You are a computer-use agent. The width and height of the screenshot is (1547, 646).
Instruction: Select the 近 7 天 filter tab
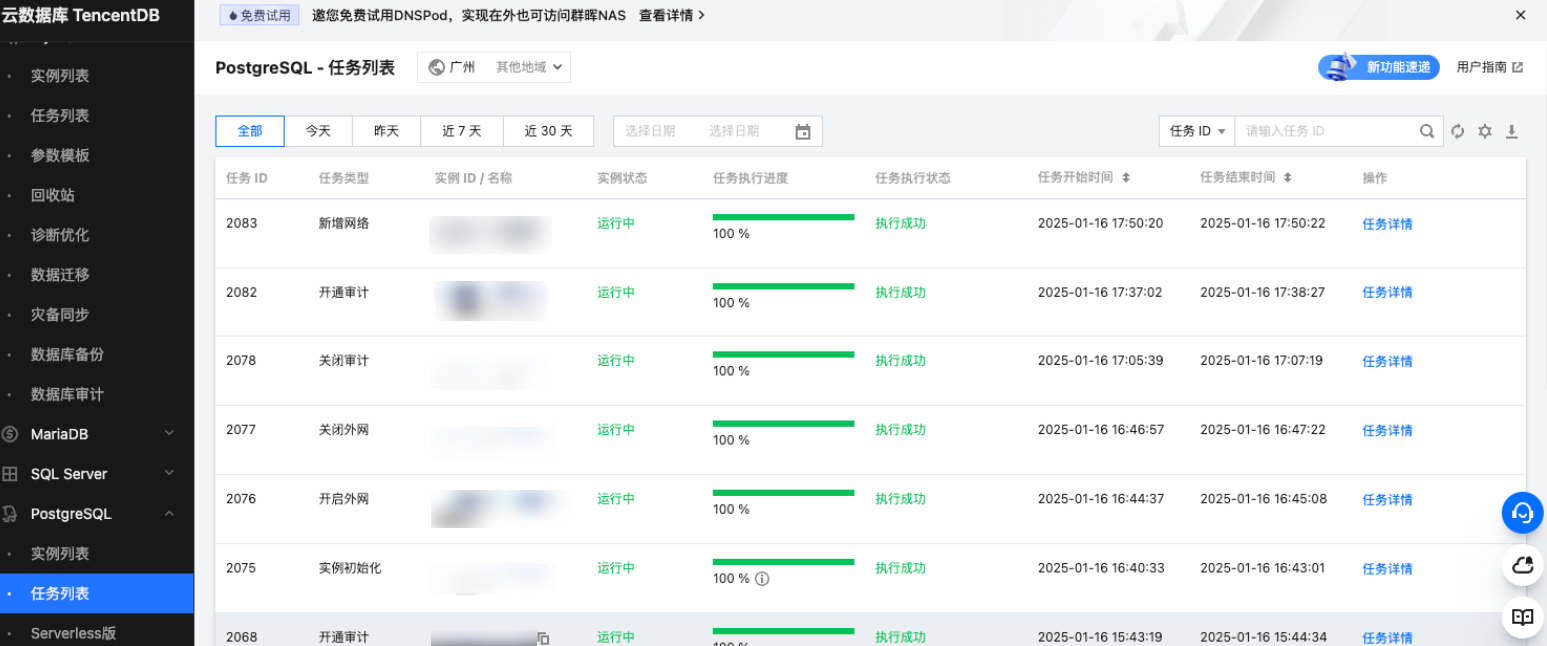(x=461, y=131)
